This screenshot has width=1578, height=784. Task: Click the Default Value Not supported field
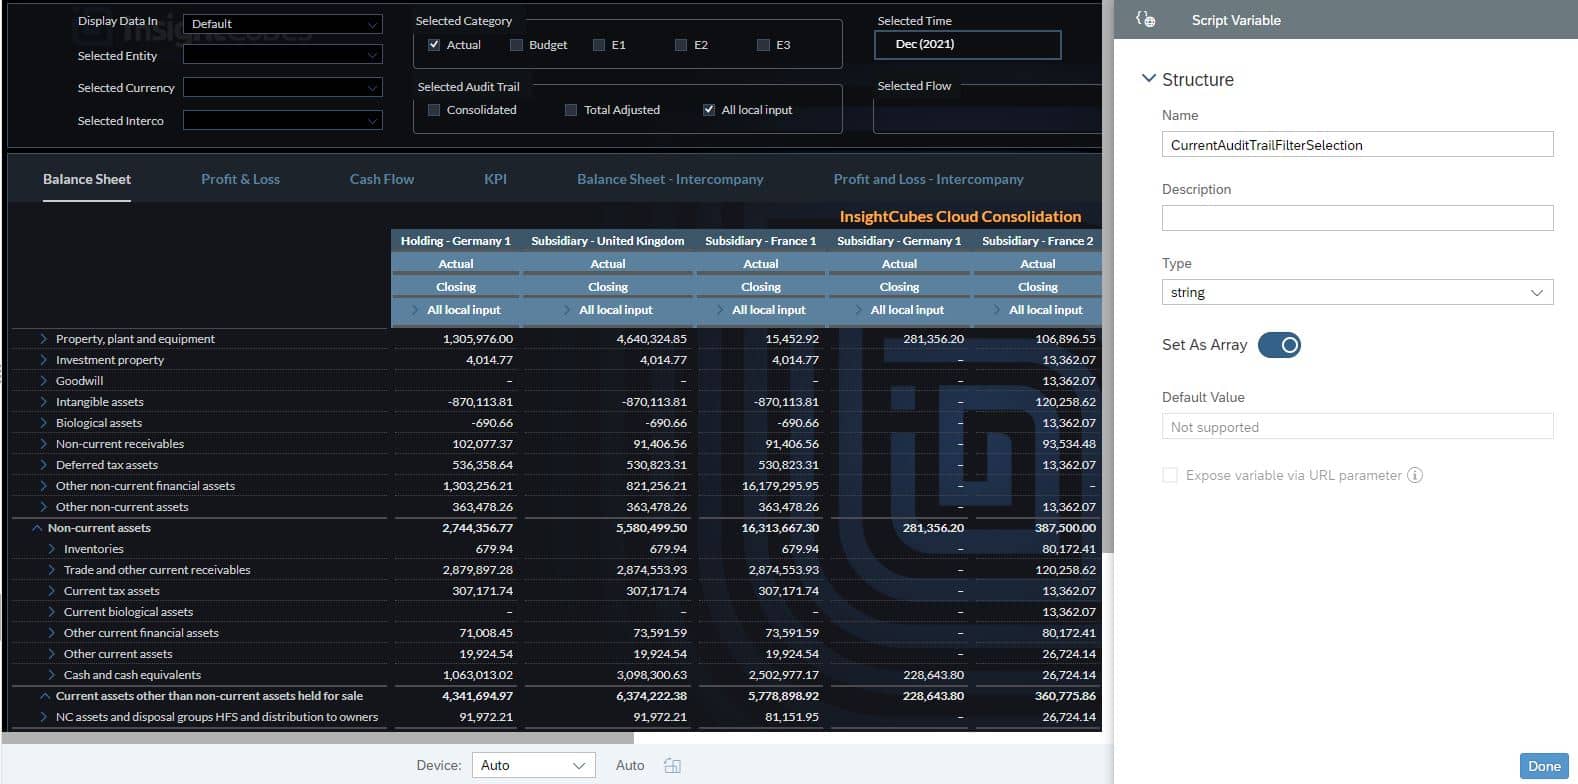pos(1357,427)
